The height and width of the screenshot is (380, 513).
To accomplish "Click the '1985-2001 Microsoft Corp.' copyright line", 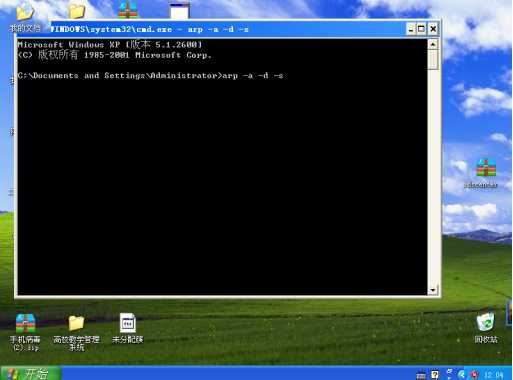I will tap(115, 55).
